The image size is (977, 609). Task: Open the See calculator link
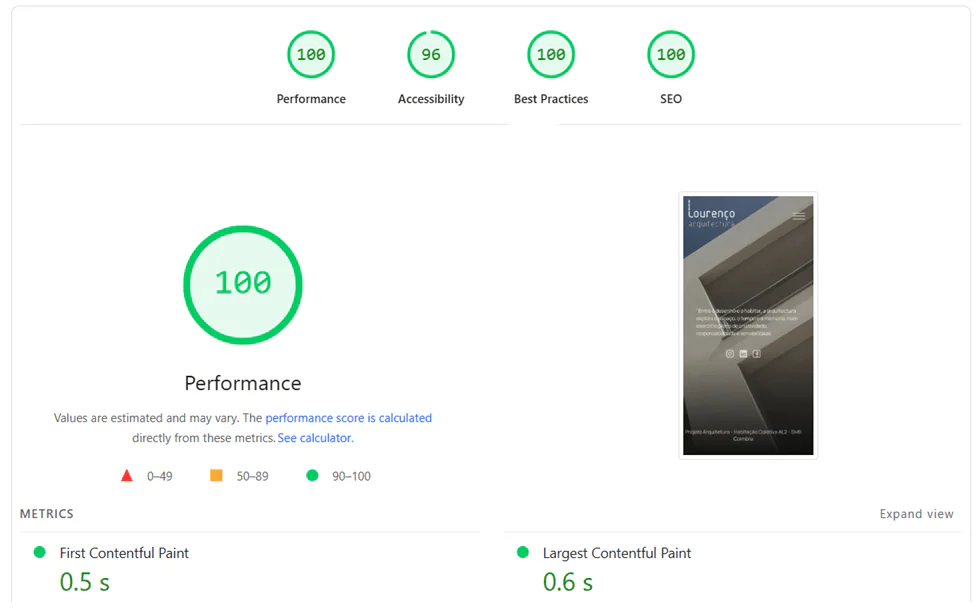[x=314, y=437]
